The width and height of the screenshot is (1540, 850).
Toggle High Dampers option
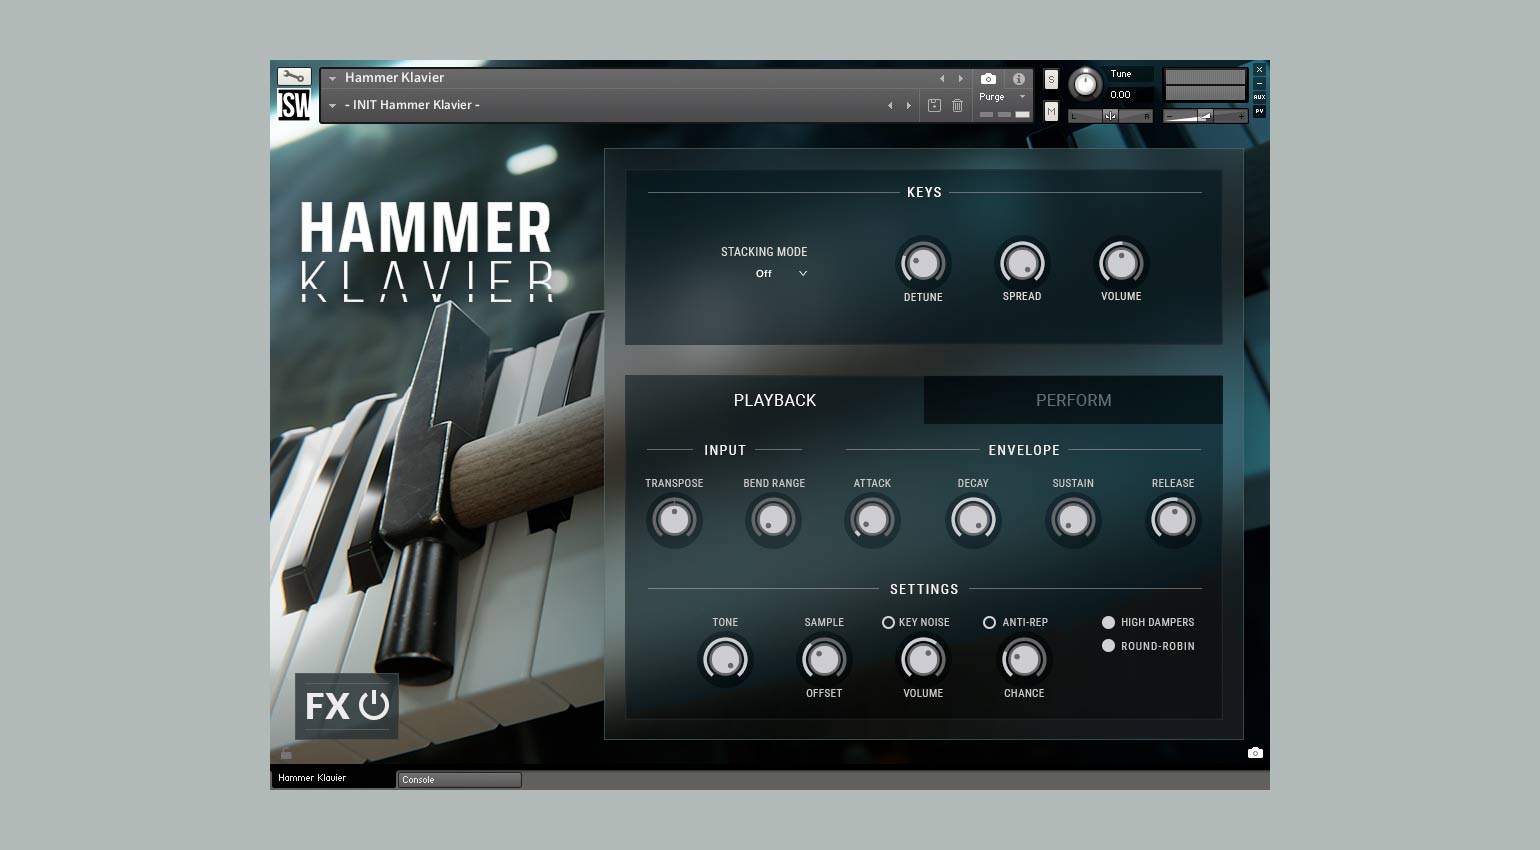tap(1108, 622)
